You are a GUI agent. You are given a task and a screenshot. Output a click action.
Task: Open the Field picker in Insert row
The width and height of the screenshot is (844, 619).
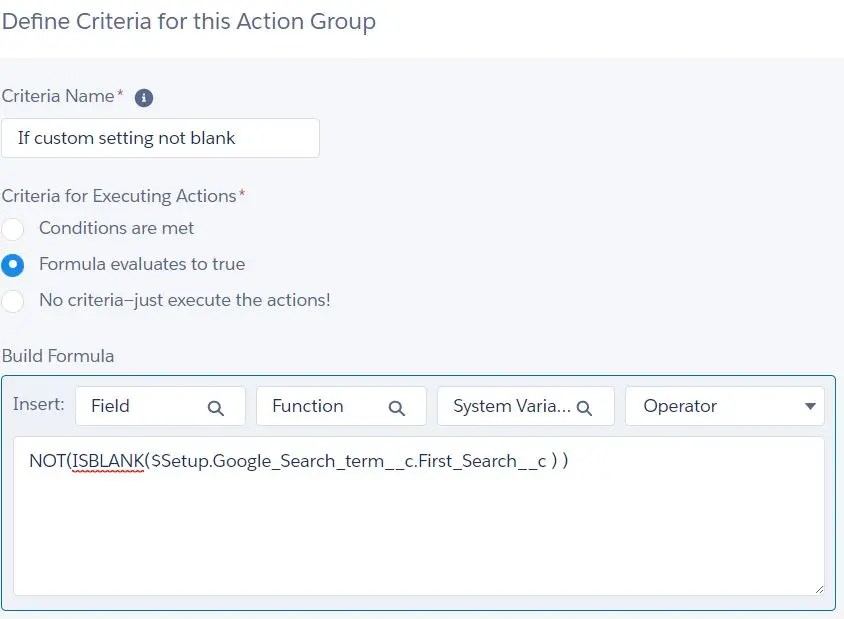[x=160, y=406]
